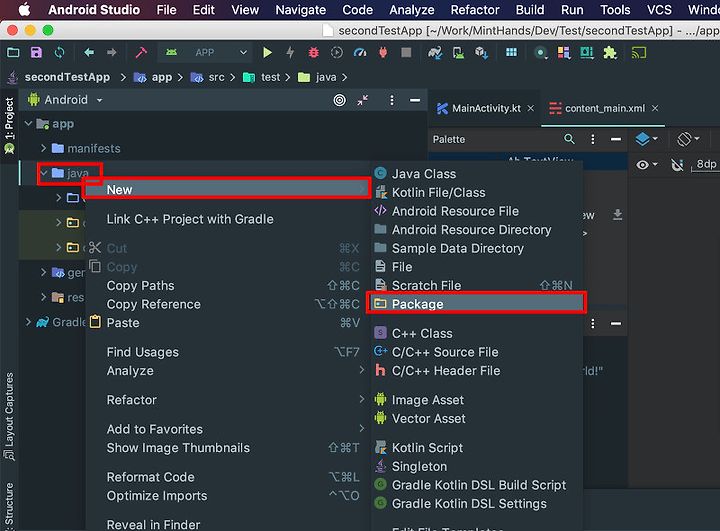This screenshot has height=531, width=720.
Task: Click the Stop square icon
Action: click(x=406, y=52)
